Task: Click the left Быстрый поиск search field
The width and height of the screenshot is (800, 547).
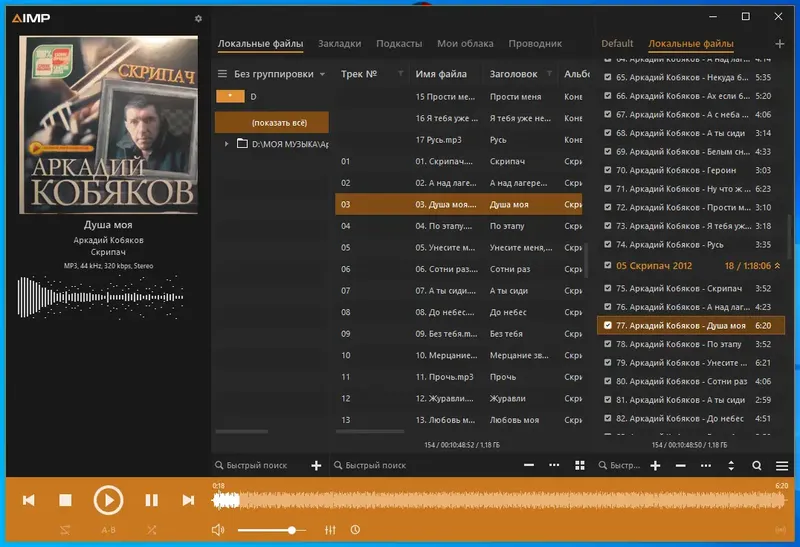Action: (x=257, y=465)
